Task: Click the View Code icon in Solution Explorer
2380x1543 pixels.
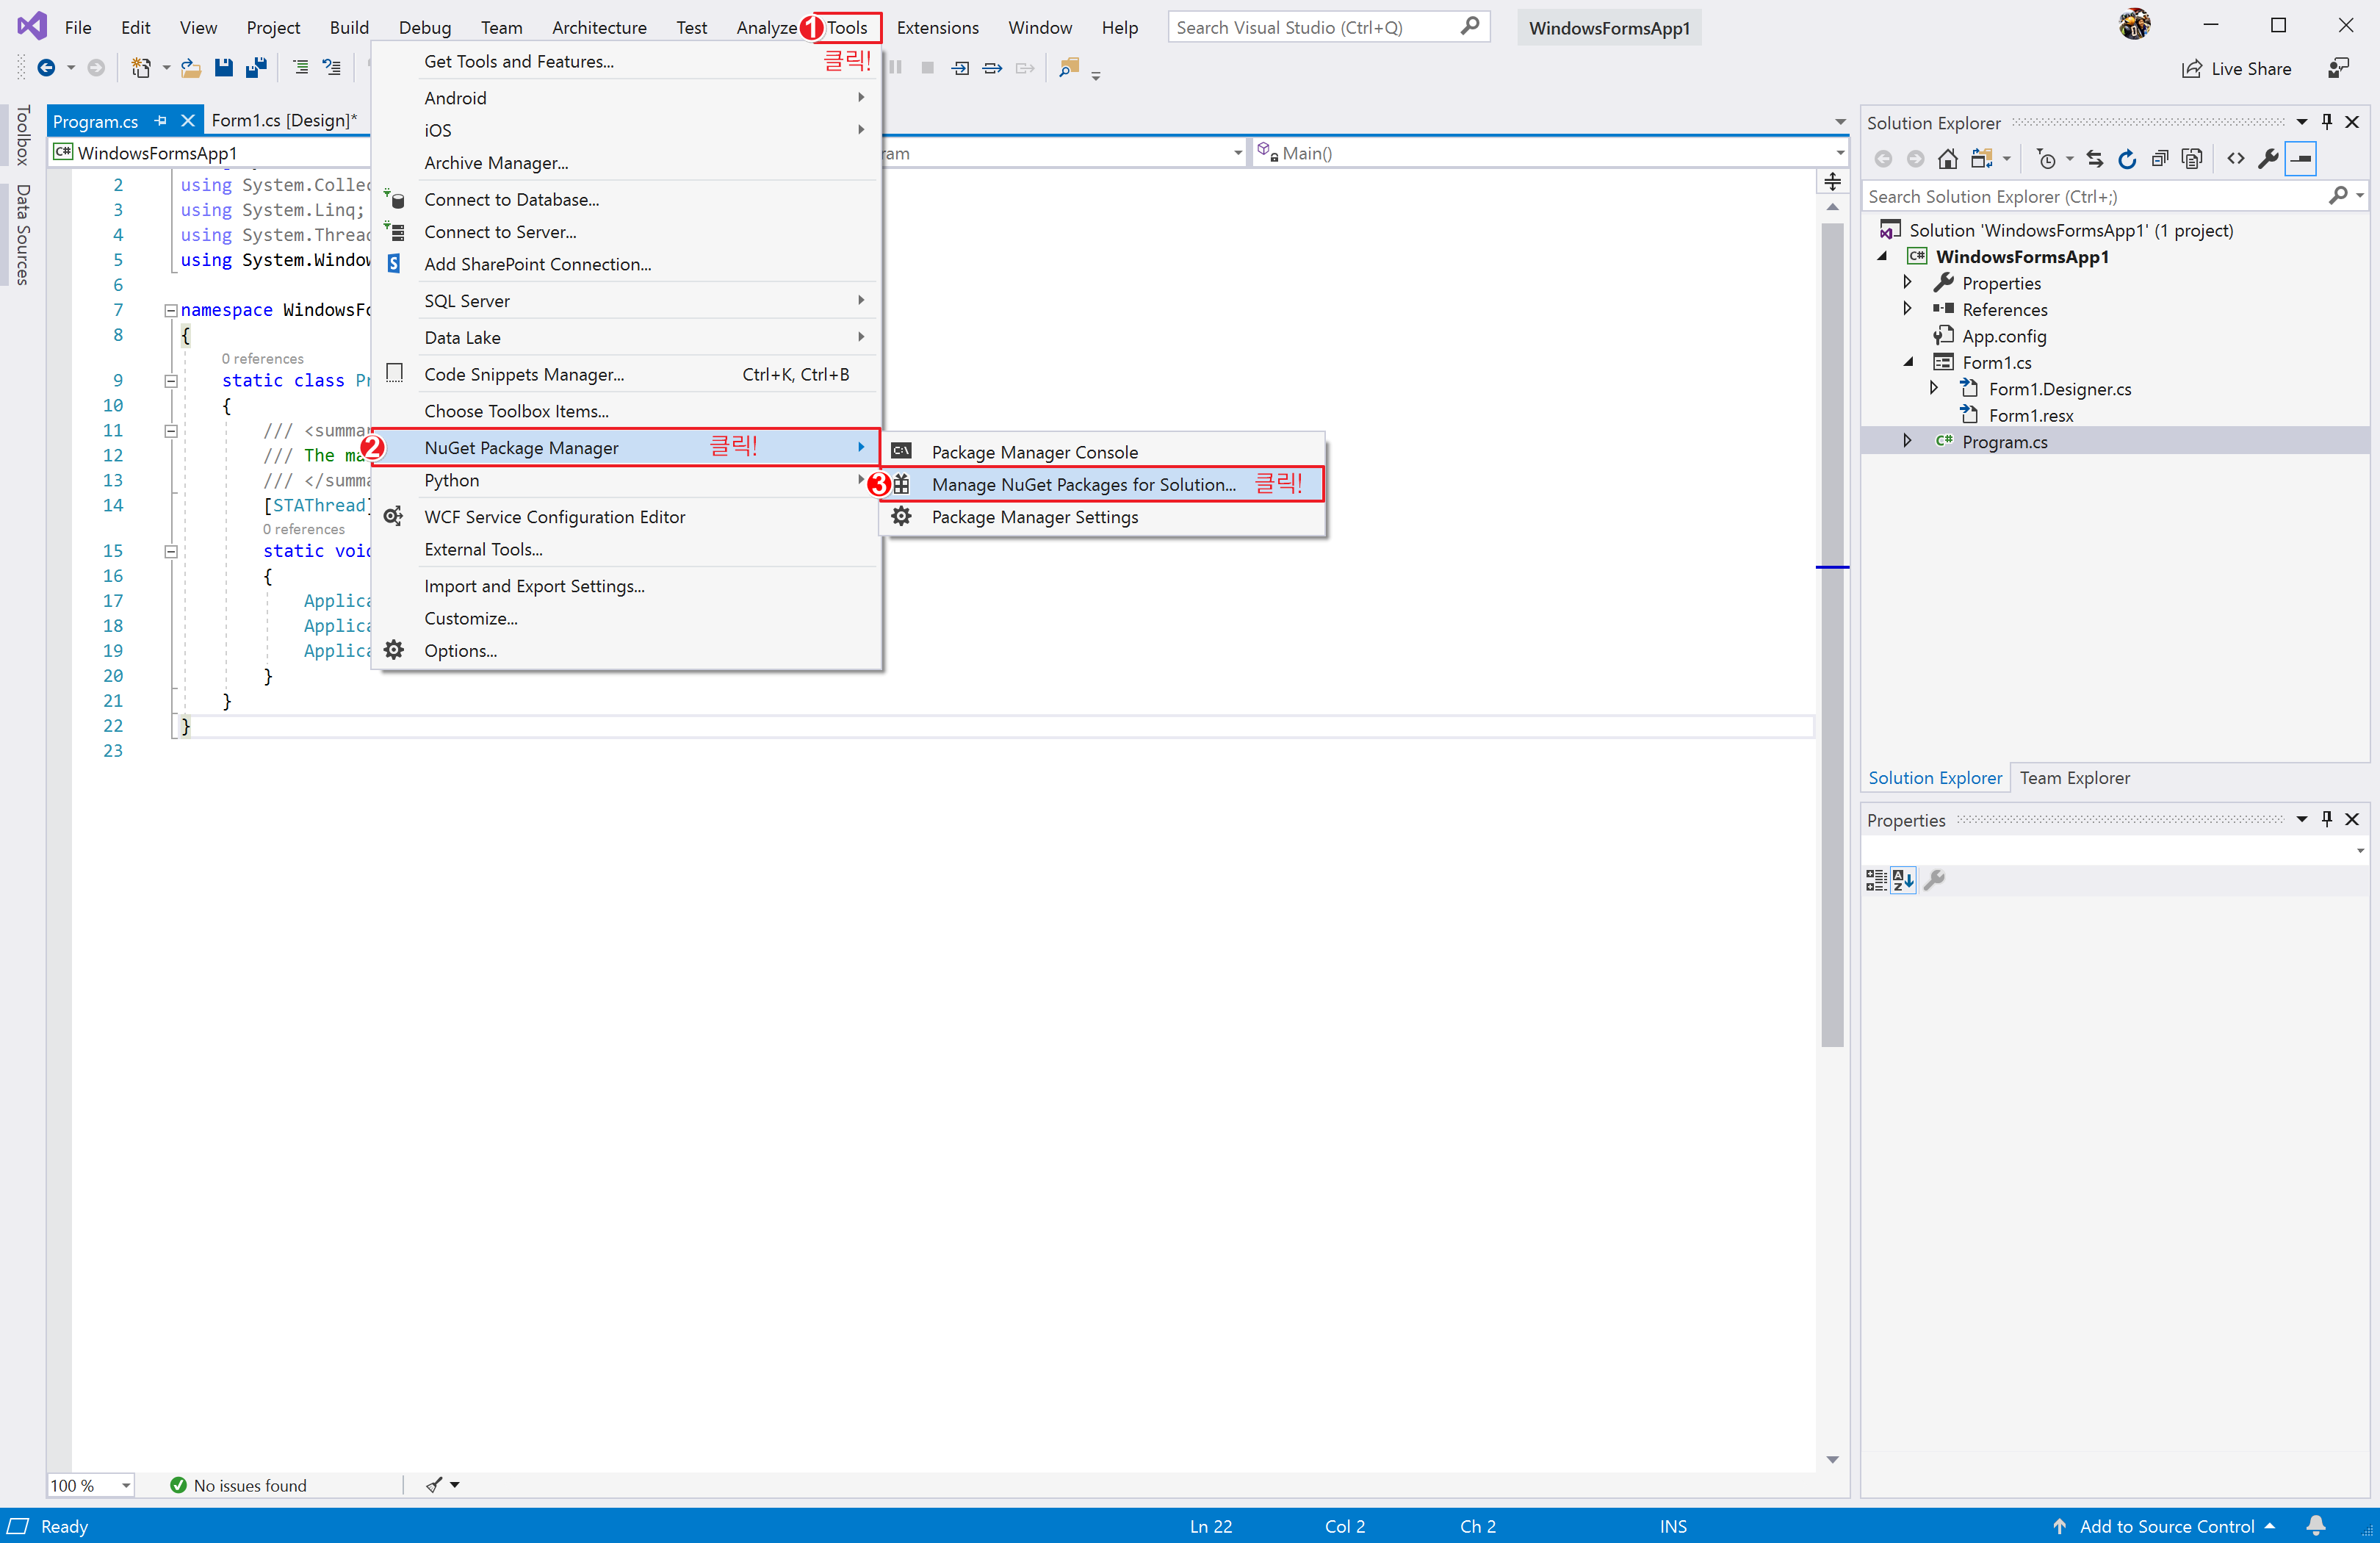Action: pos(2237,159)
